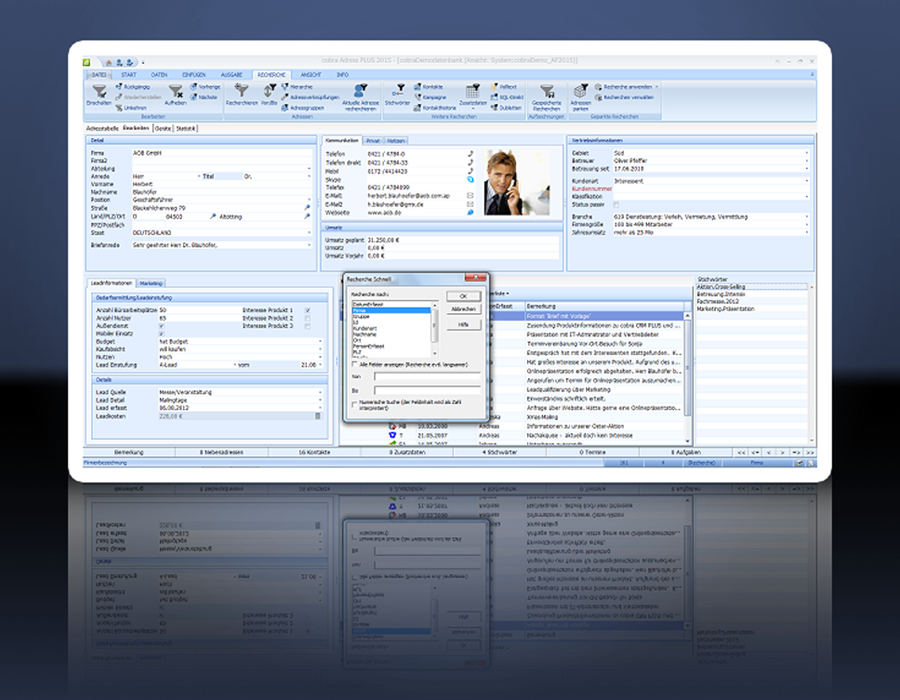Open the Lead Quelle dropdown

click(320, 392)
